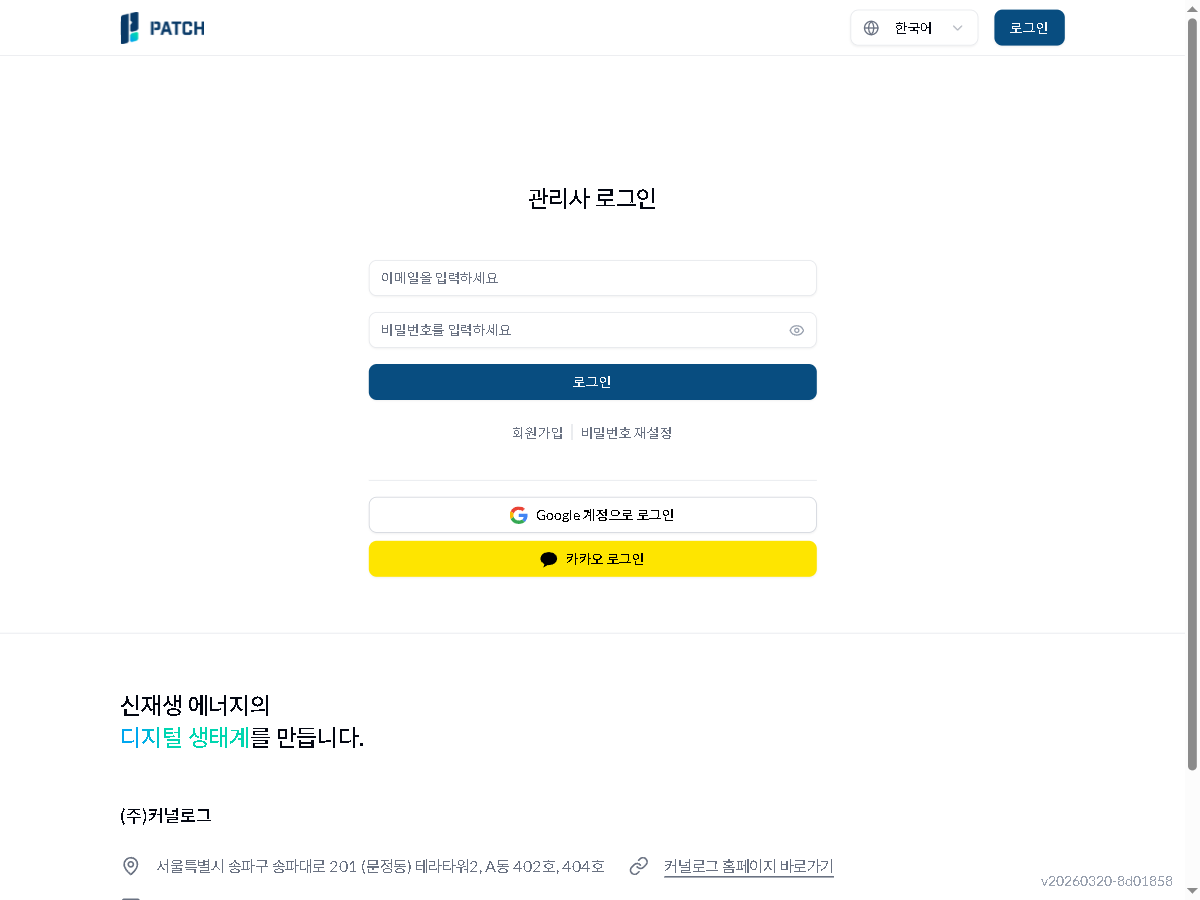Log in using the yellow 카카오 로그인 button
Image resolution: width=1200 pixels, height=900 pixels.
coord(592,559)
